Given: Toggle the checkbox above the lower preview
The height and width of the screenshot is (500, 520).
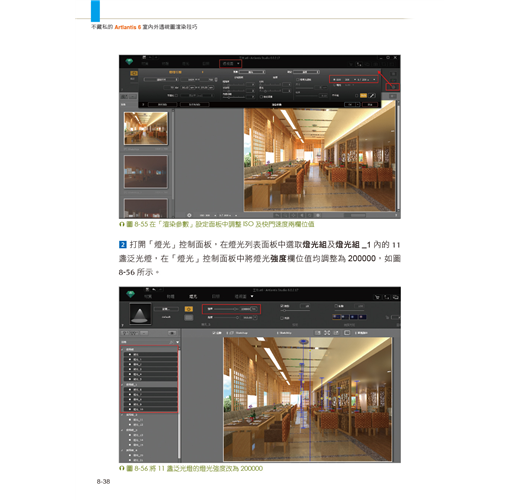Looking at the screenshot, I should (214, 333).
